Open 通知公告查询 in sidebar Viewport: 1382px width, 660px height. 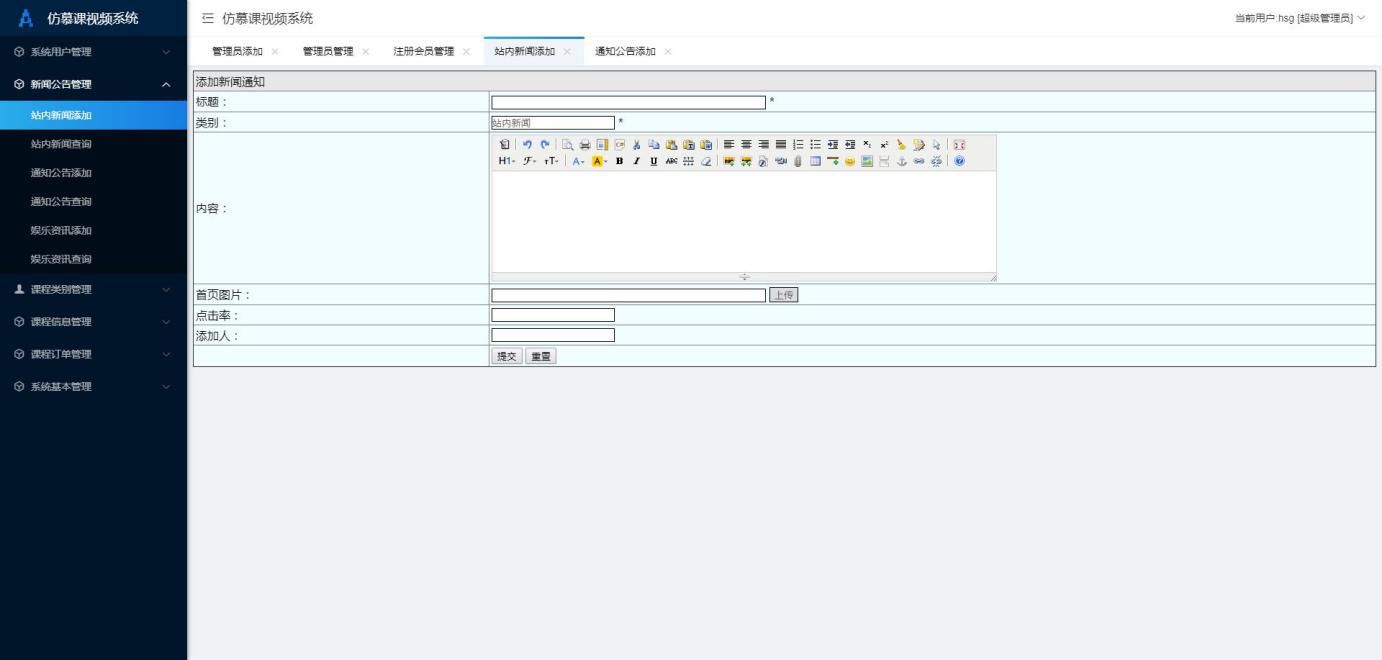tap(93, 202)
